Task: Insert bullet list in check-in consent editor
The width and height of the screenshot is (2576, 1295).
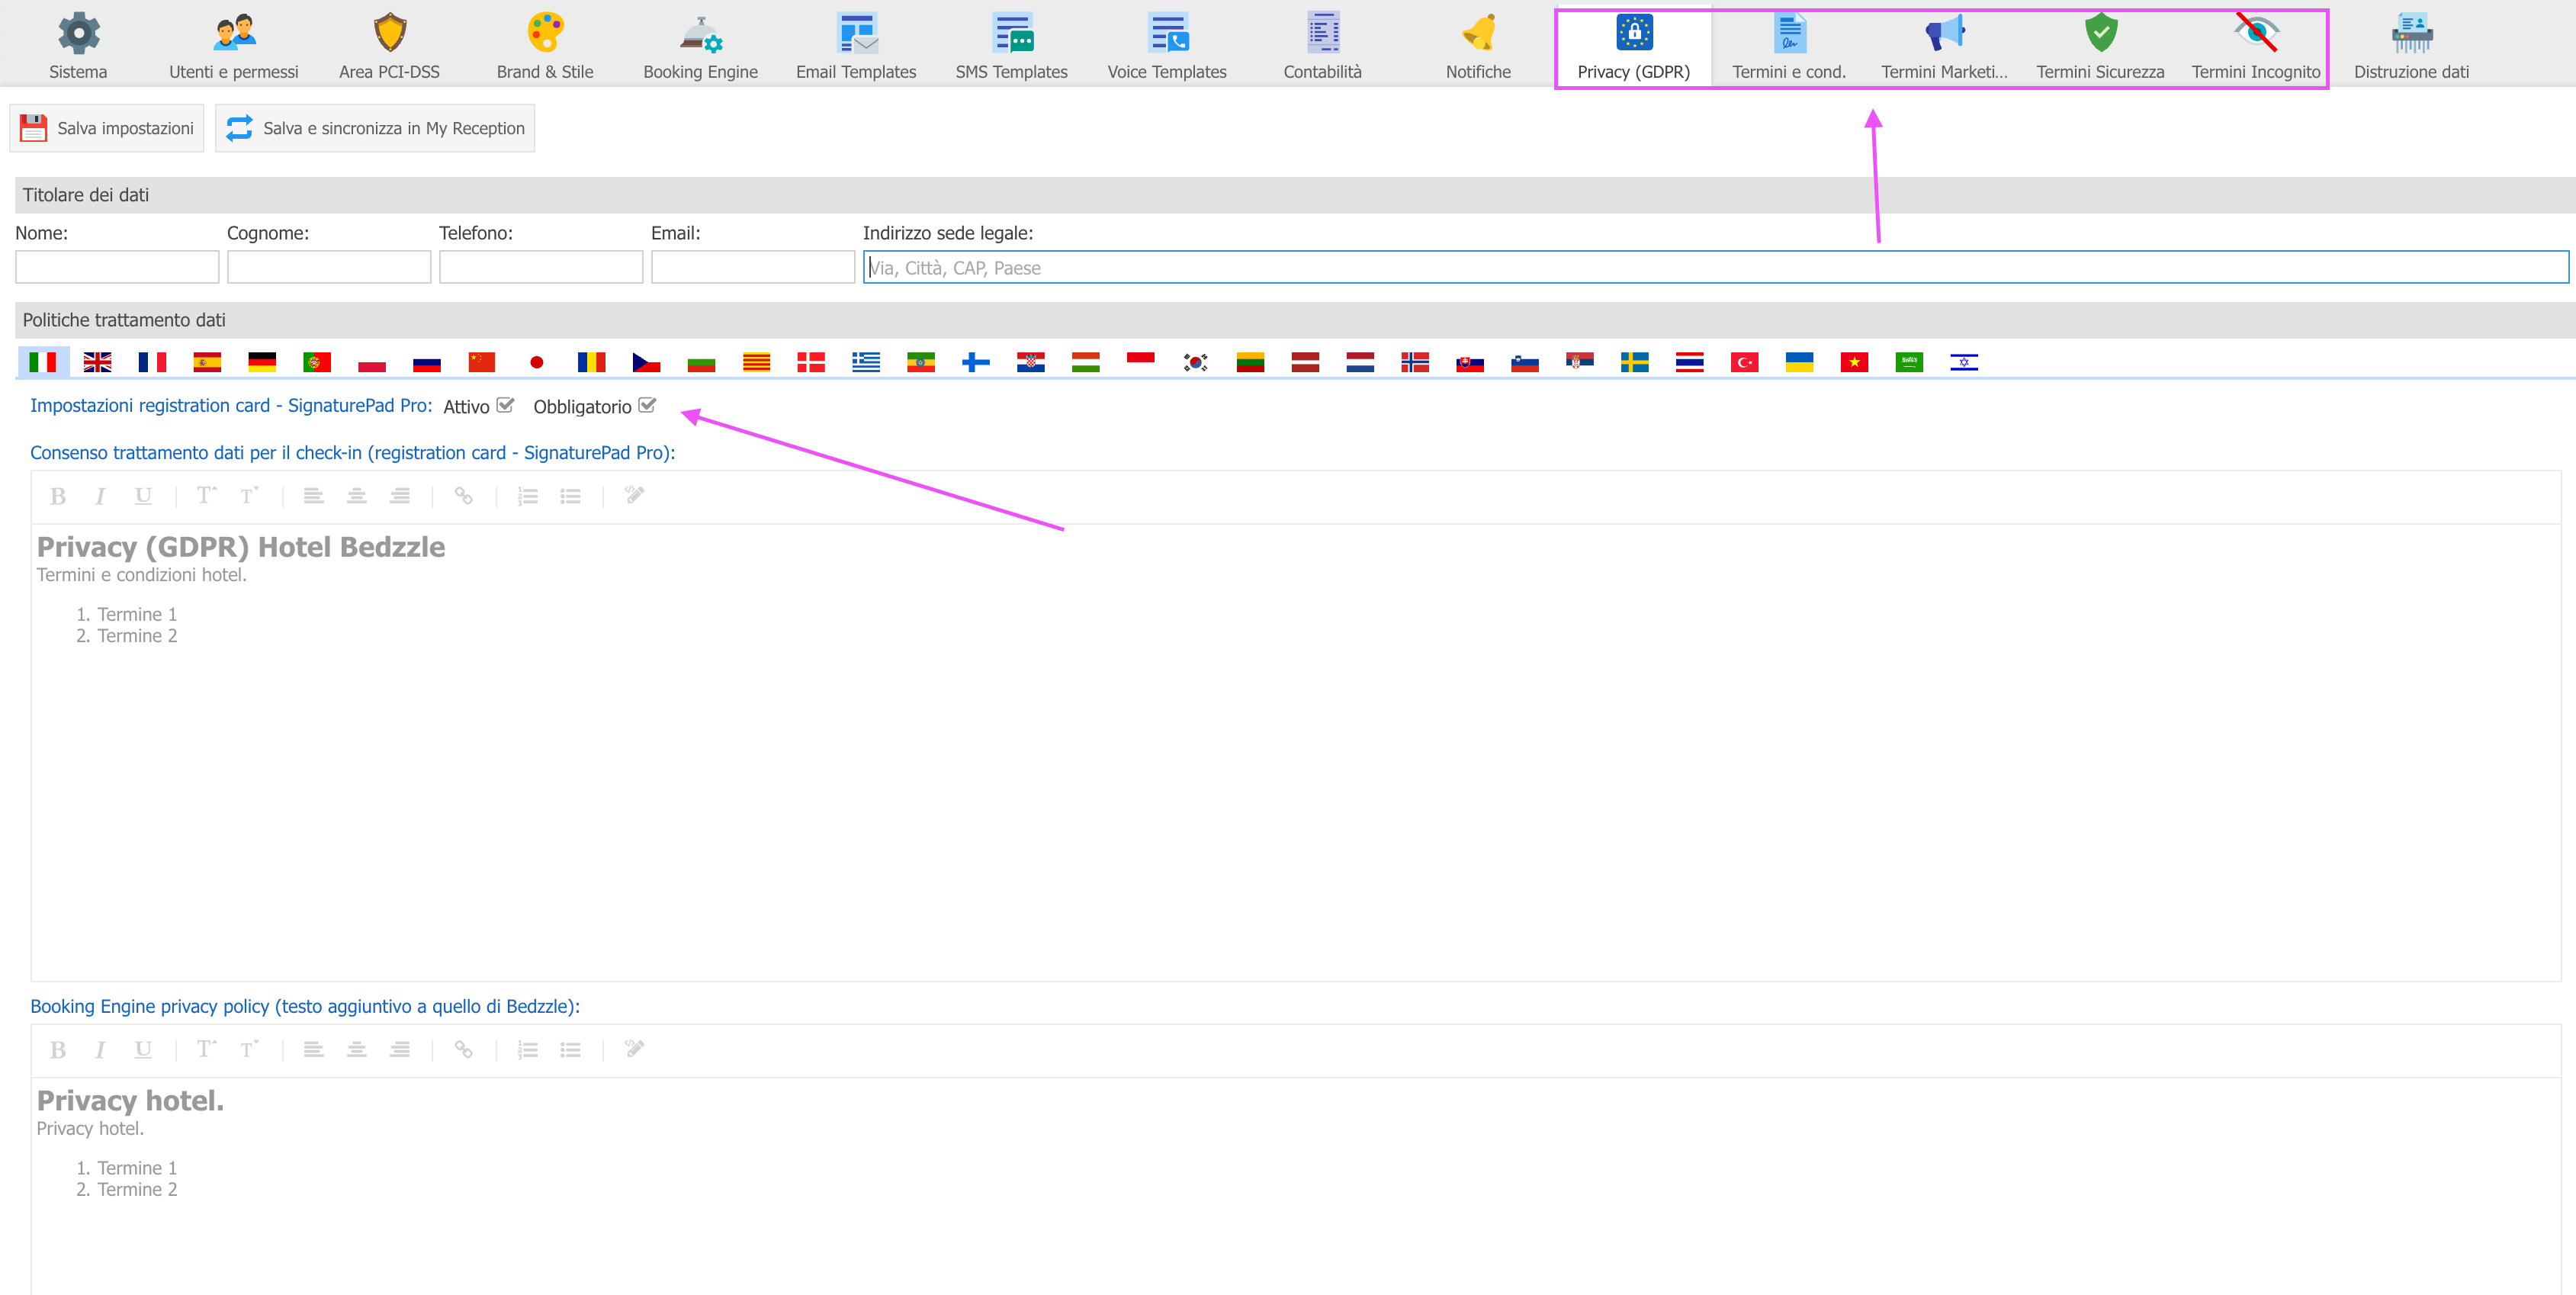Action: pyautogui.click(x=571, y=496)
